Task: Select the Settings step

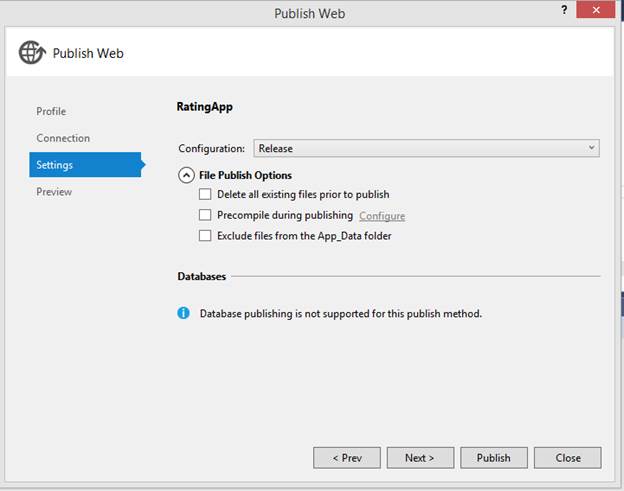Action: tap(55, 165)
